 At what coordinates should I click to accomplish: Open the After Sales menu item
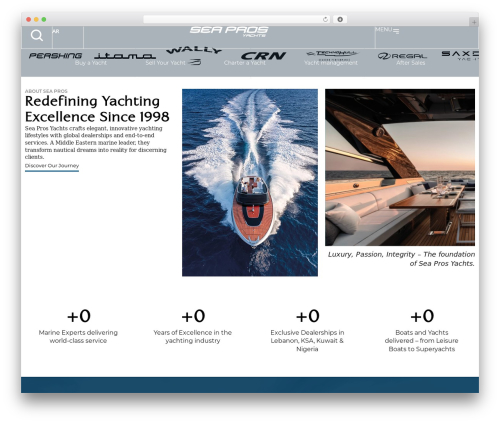tap(411, 63)
